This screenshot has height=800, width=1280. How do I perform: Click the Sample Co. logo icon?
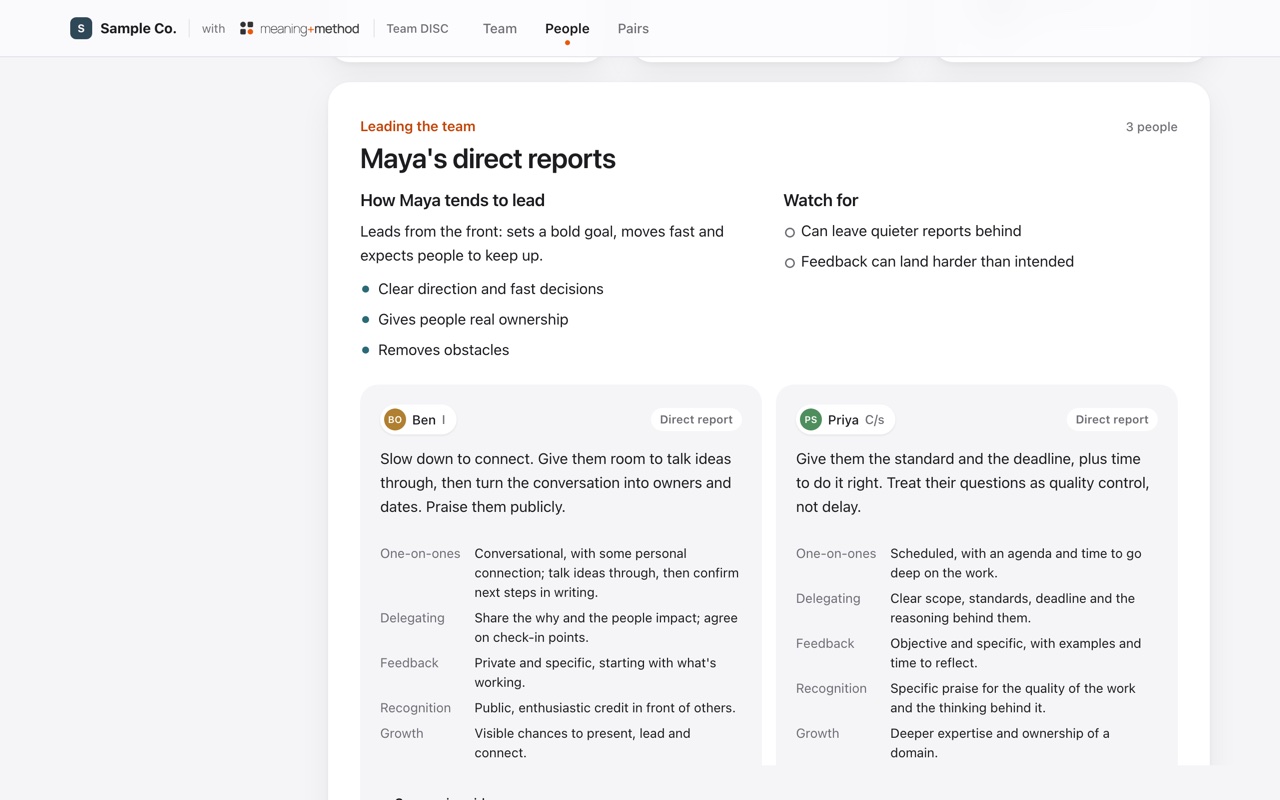(x=81, y=28)
